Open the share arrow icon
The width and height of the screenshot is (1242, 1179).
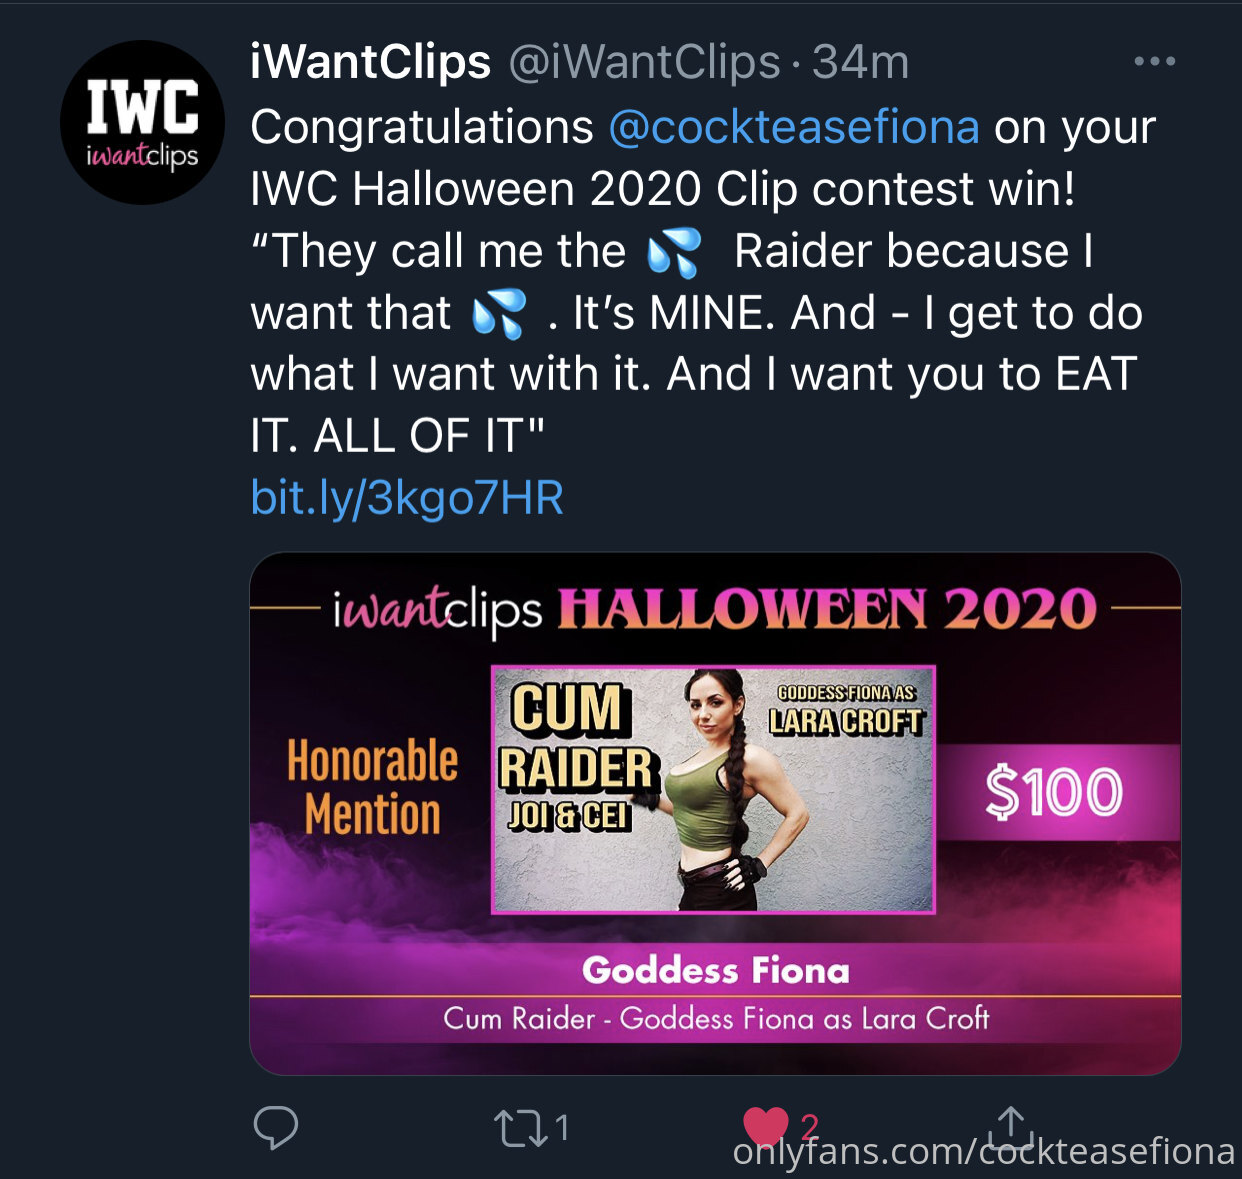pos(1011,1126)
